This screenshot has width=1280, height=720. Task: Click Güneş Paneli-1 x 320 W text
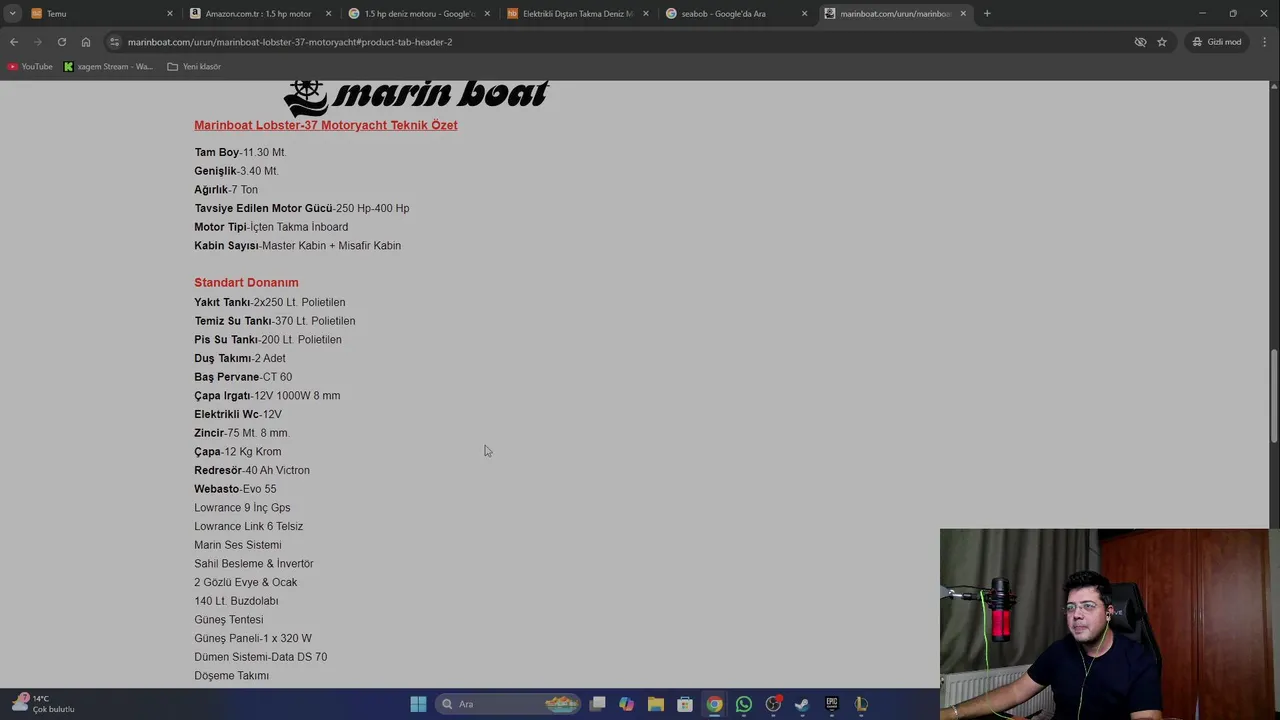[x=253, y=638]
